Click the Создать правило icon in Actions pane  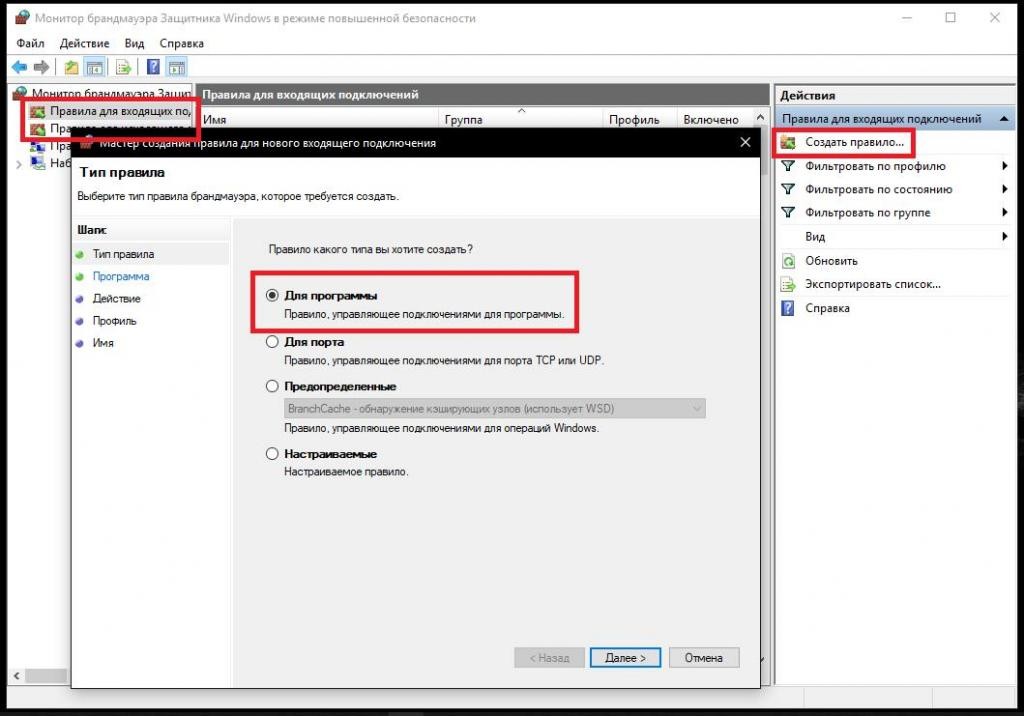(x=788, y=143)
